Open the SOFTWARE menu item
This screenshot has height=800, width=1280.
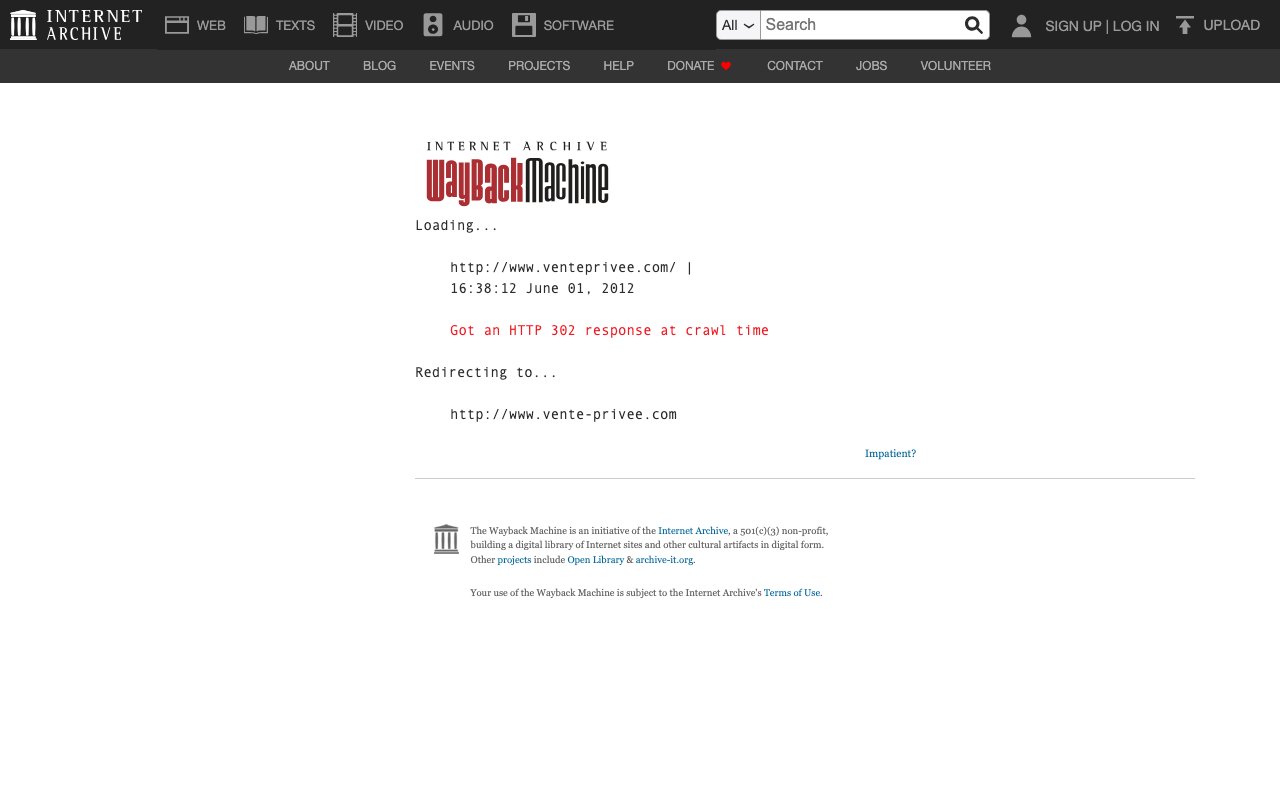click(579, 25)
